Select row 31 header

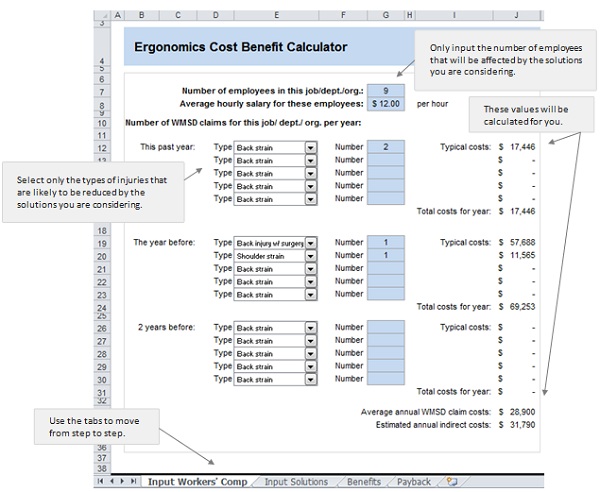coord(102,393)
